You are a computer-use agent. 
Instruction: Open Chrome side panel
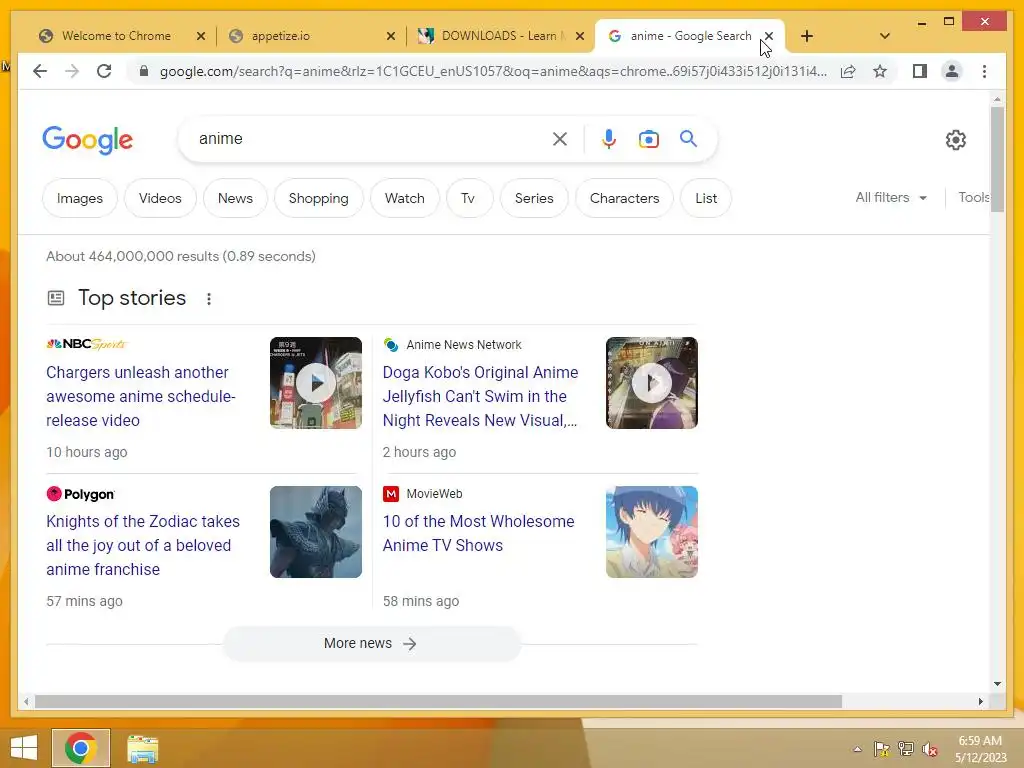coord(920,71)
